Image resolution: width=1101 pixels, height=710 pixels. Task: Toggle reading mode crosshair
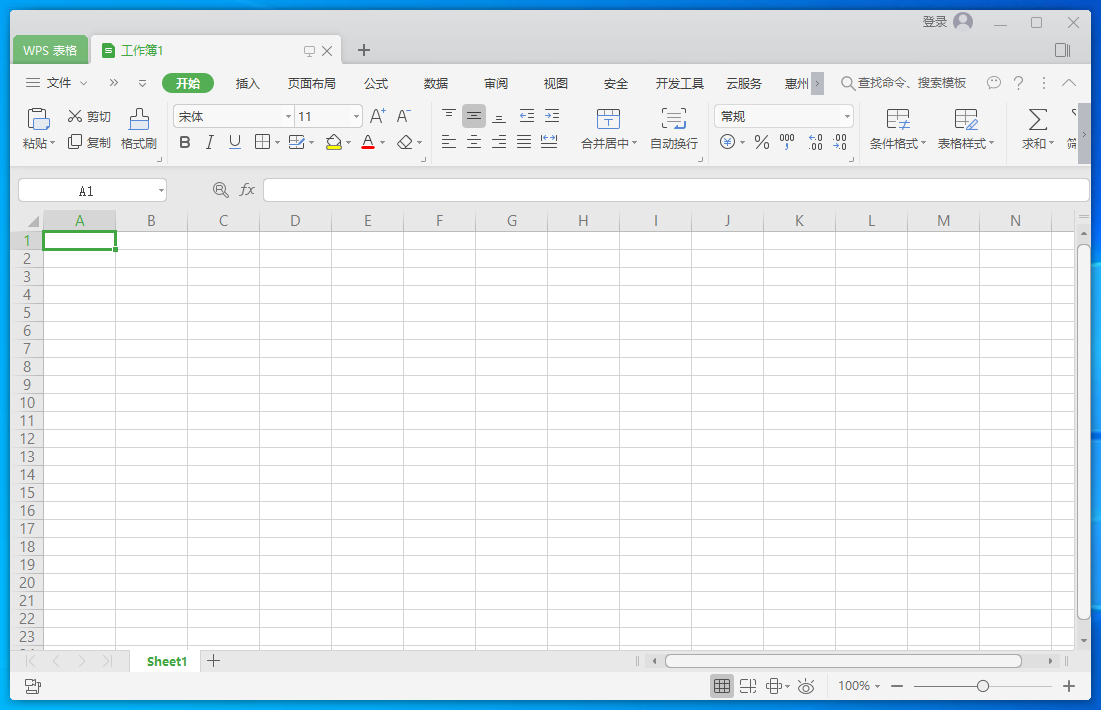pyautogui.click(x=774, y=686)
